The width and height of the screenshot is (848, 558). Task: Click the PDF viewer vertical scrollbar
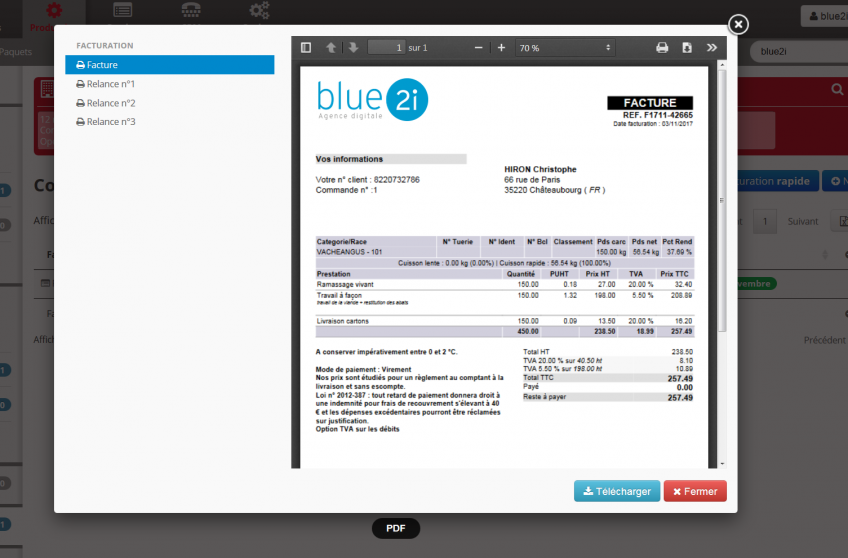tap(721, 200)
